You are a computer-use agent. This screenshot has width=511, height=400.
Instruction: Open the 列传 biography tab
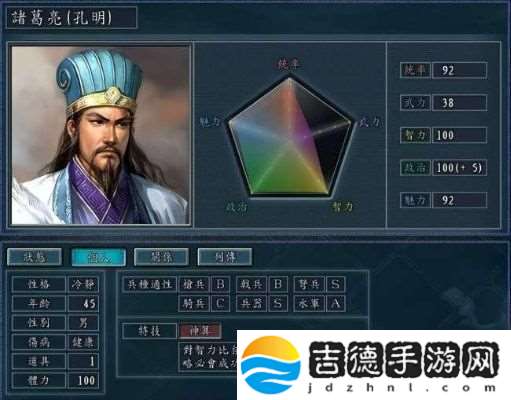[225, 257]
